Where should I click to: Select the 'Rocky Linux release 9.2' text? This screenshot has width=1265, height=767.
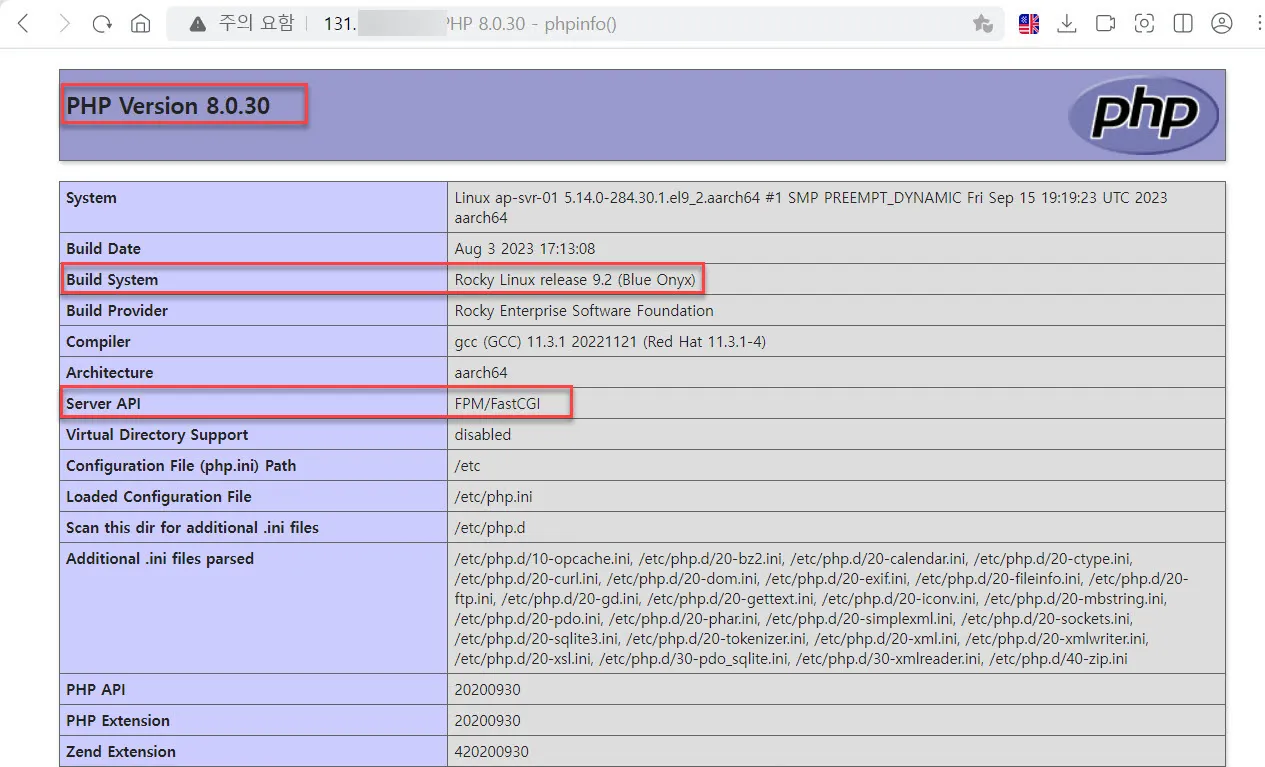(x=576, y=279)
